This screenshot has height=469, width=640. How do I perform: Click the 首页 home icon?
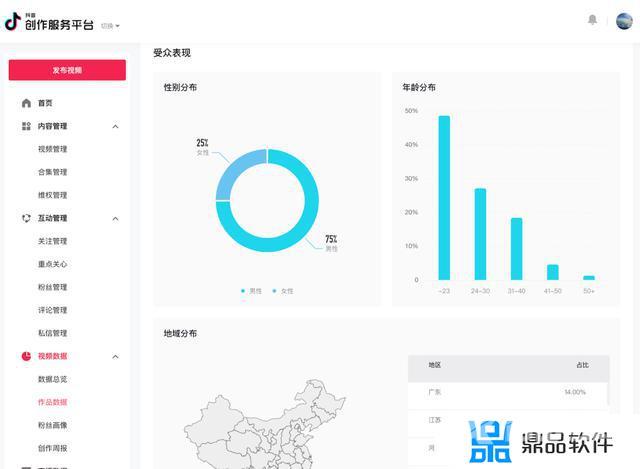[x=26, y=103]
